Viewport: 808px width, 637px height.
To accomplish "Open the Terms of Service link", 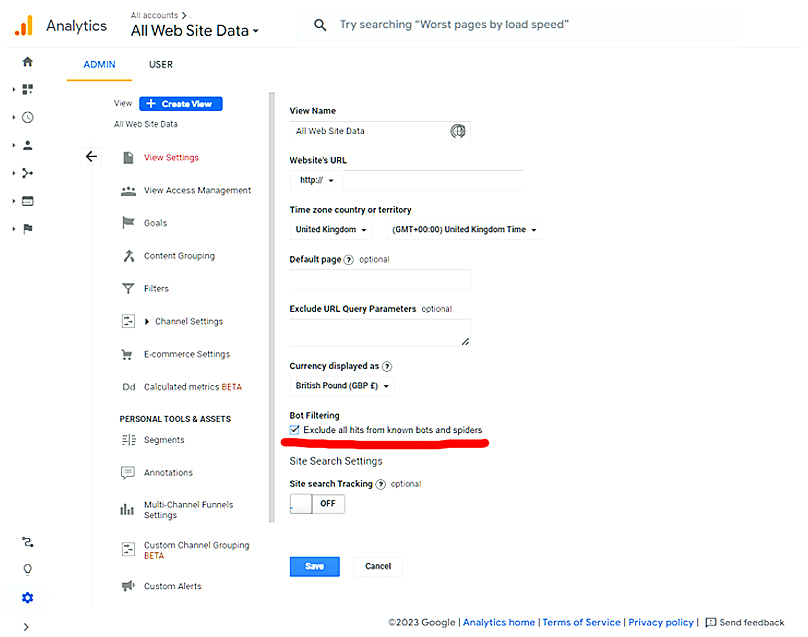I will 582,623.
